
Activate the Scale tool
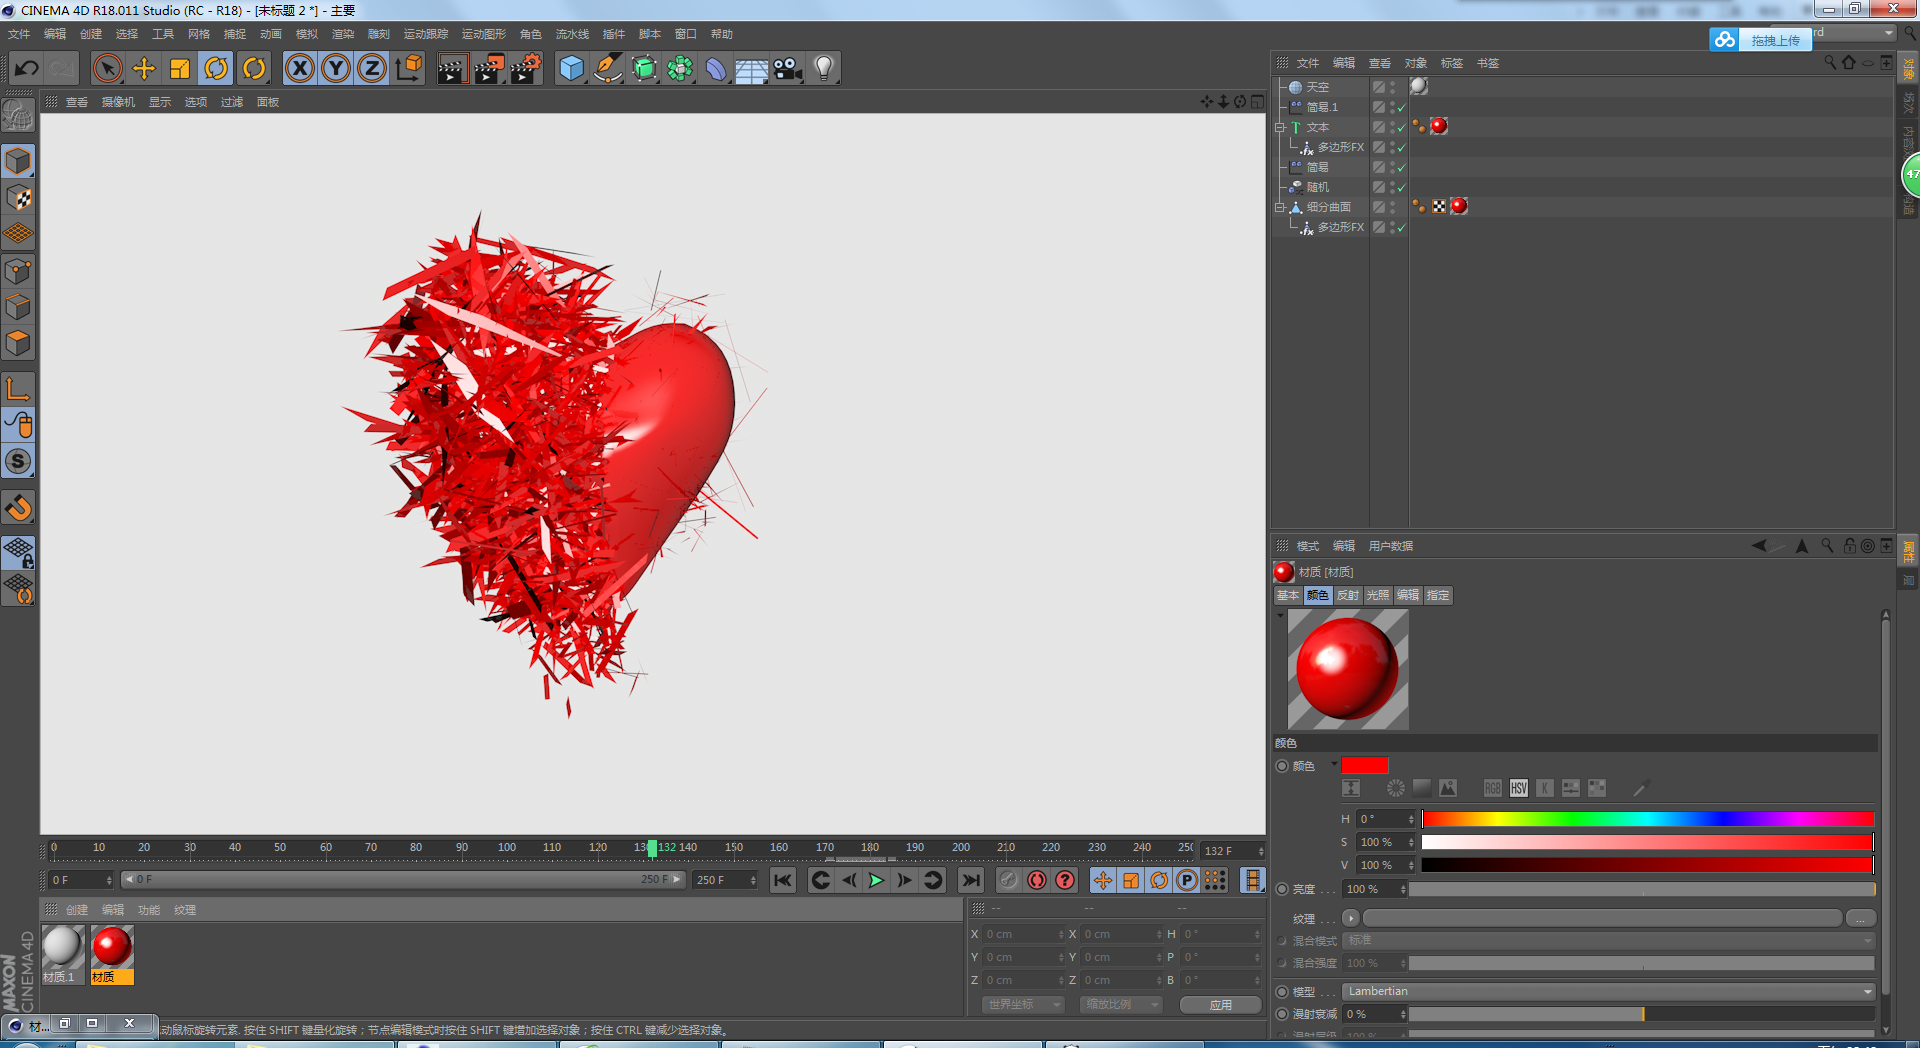pyautogui.click(x=180, y=69)
